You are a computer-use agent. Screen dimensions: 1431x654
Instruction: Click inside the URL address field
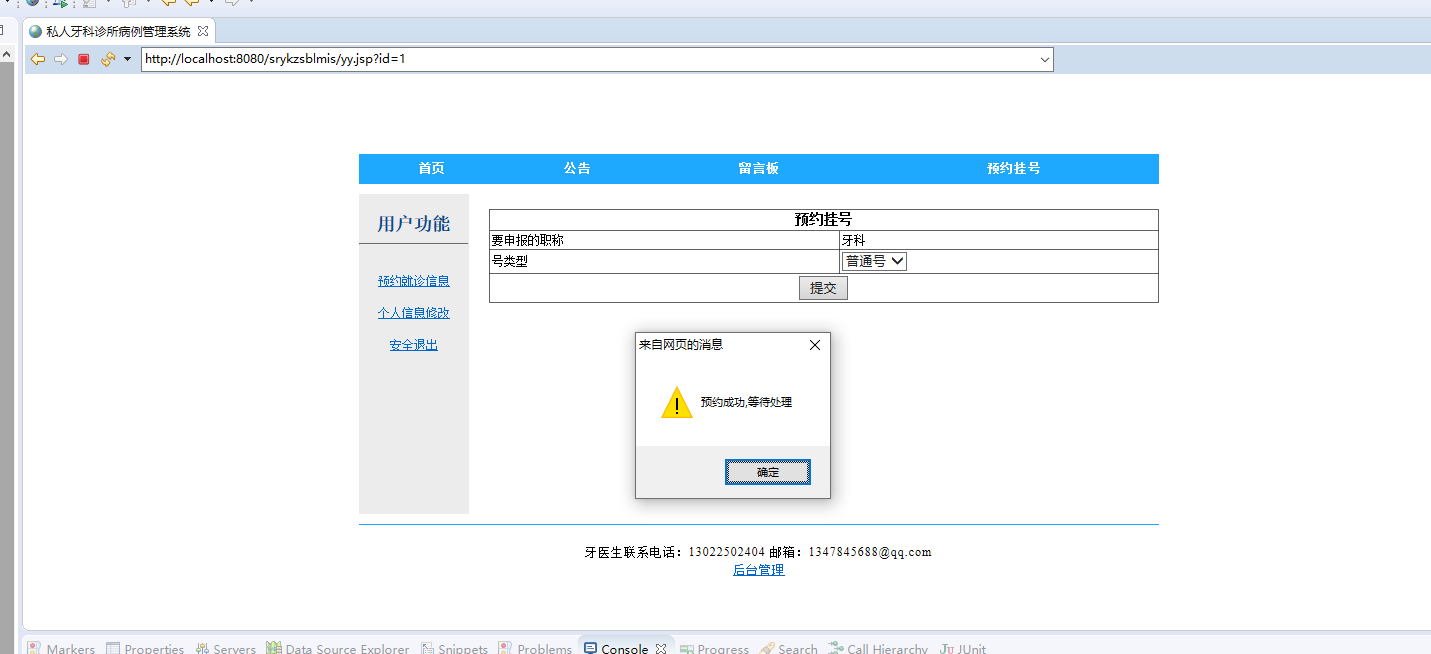(500, 59)
